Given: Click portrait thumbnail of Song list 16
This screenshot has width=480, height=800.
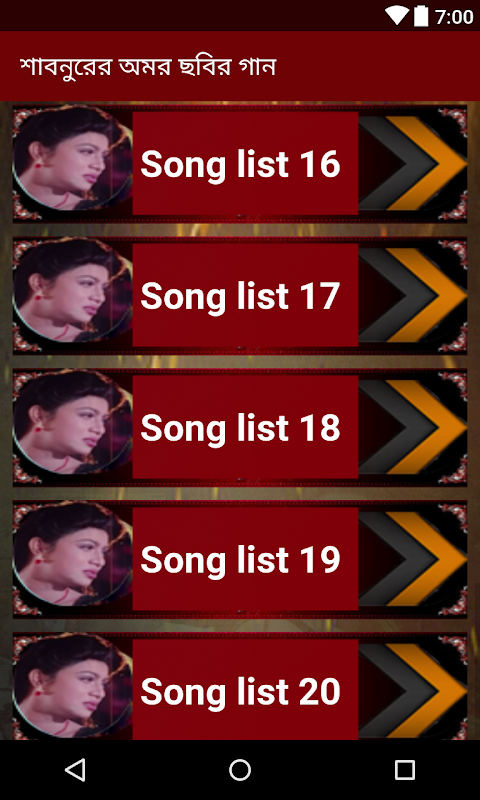Looking at the screenshot, I should pos(72,158).
